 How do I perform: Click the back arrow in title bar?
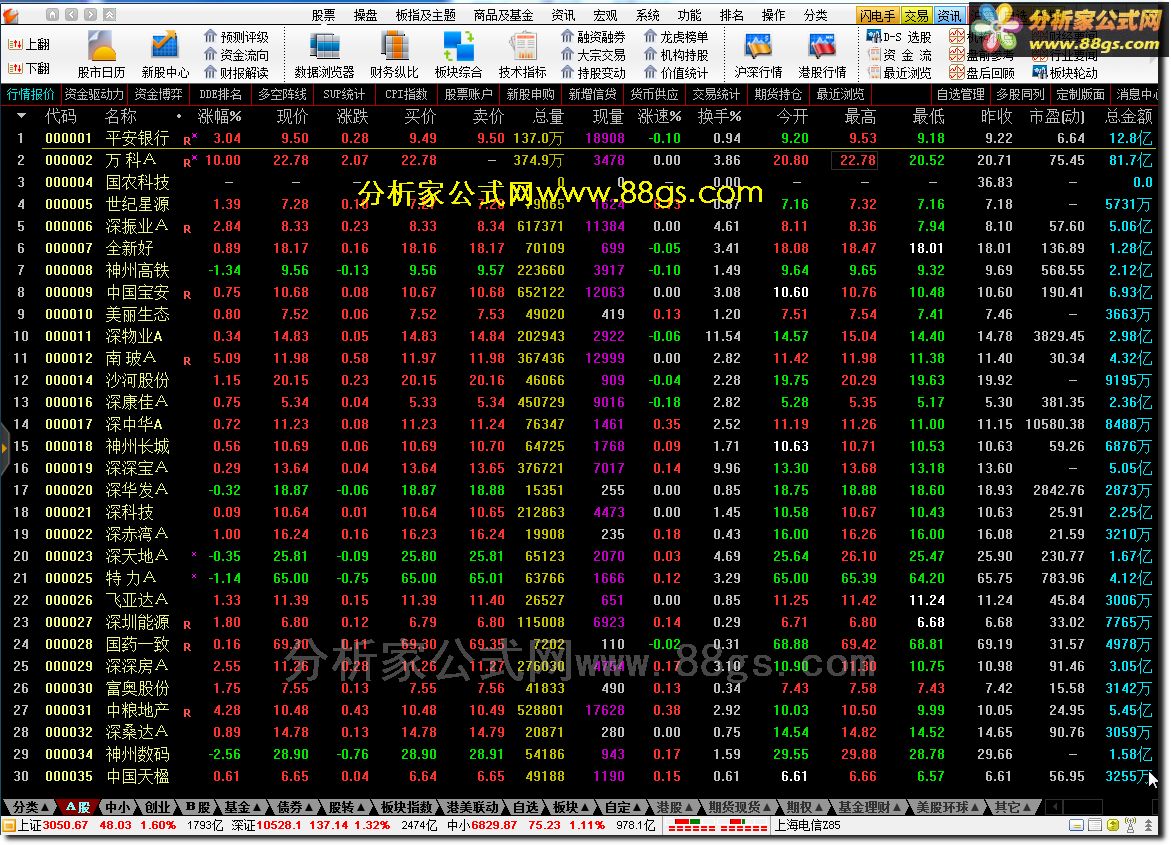[71, 14]
